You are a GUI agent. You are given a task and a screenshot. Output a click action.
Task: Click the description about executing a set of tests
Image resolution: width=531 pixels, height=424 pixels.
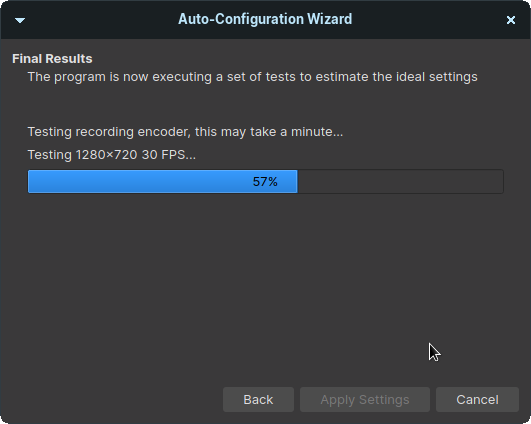point(253,77)
